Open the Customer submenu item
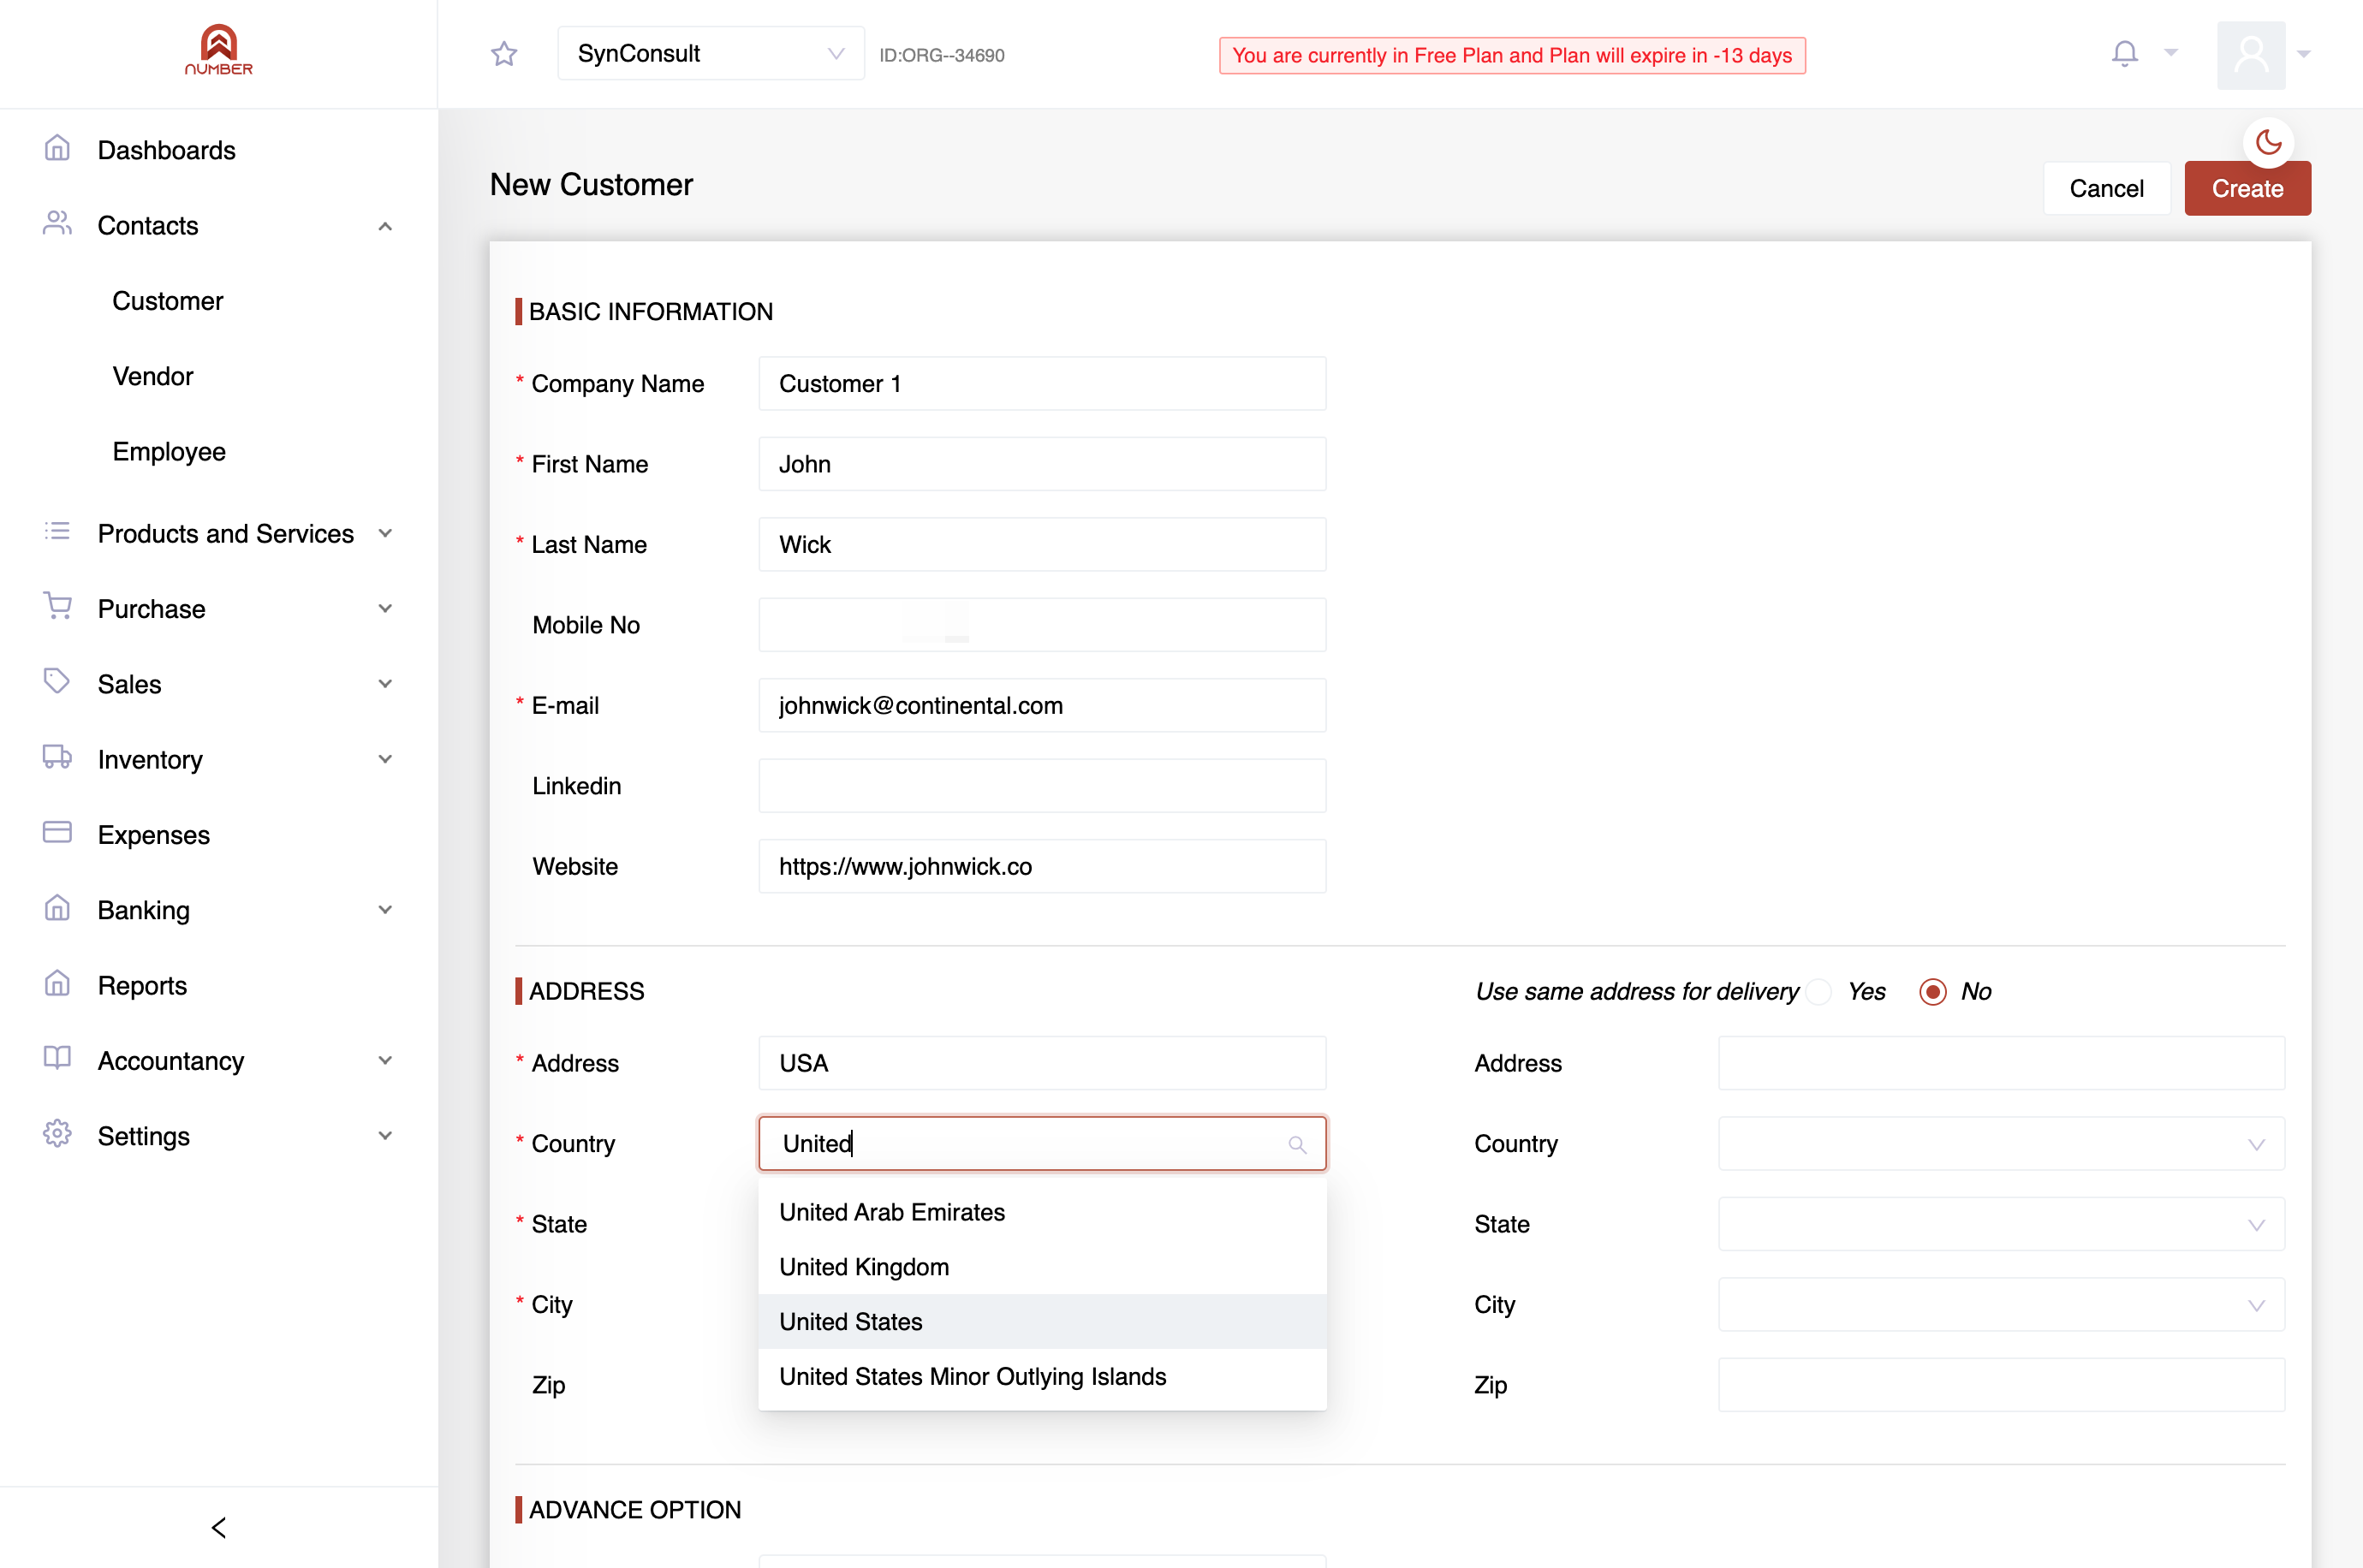This screenshot has width=2363, height=1568. click(168, 300)
